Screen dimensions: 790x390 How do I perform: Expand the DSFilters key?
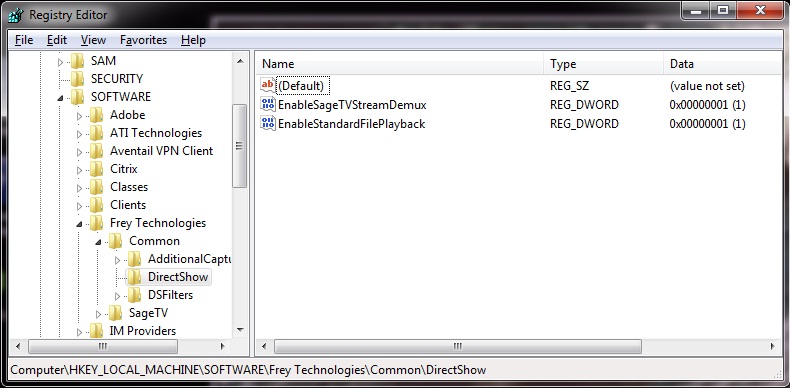[x=117, y=296]
